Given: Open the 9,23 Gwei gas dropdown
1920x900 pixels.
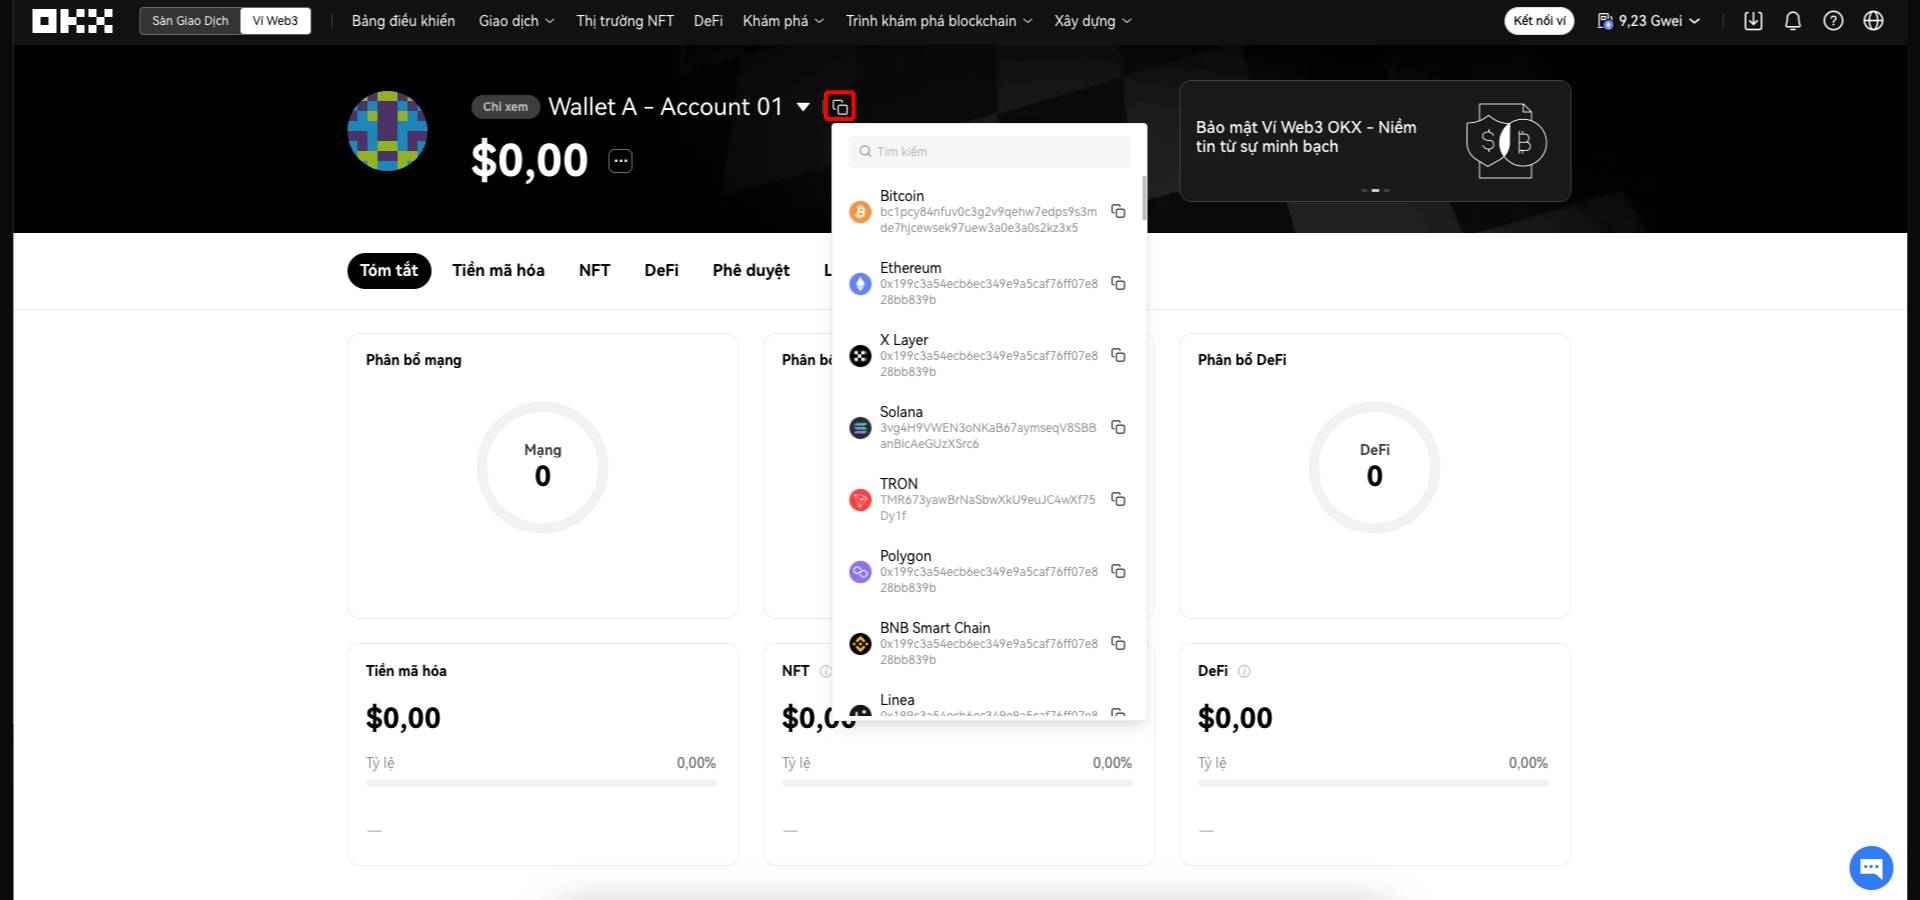Looking at the screenshot, I should (1648, 21).
